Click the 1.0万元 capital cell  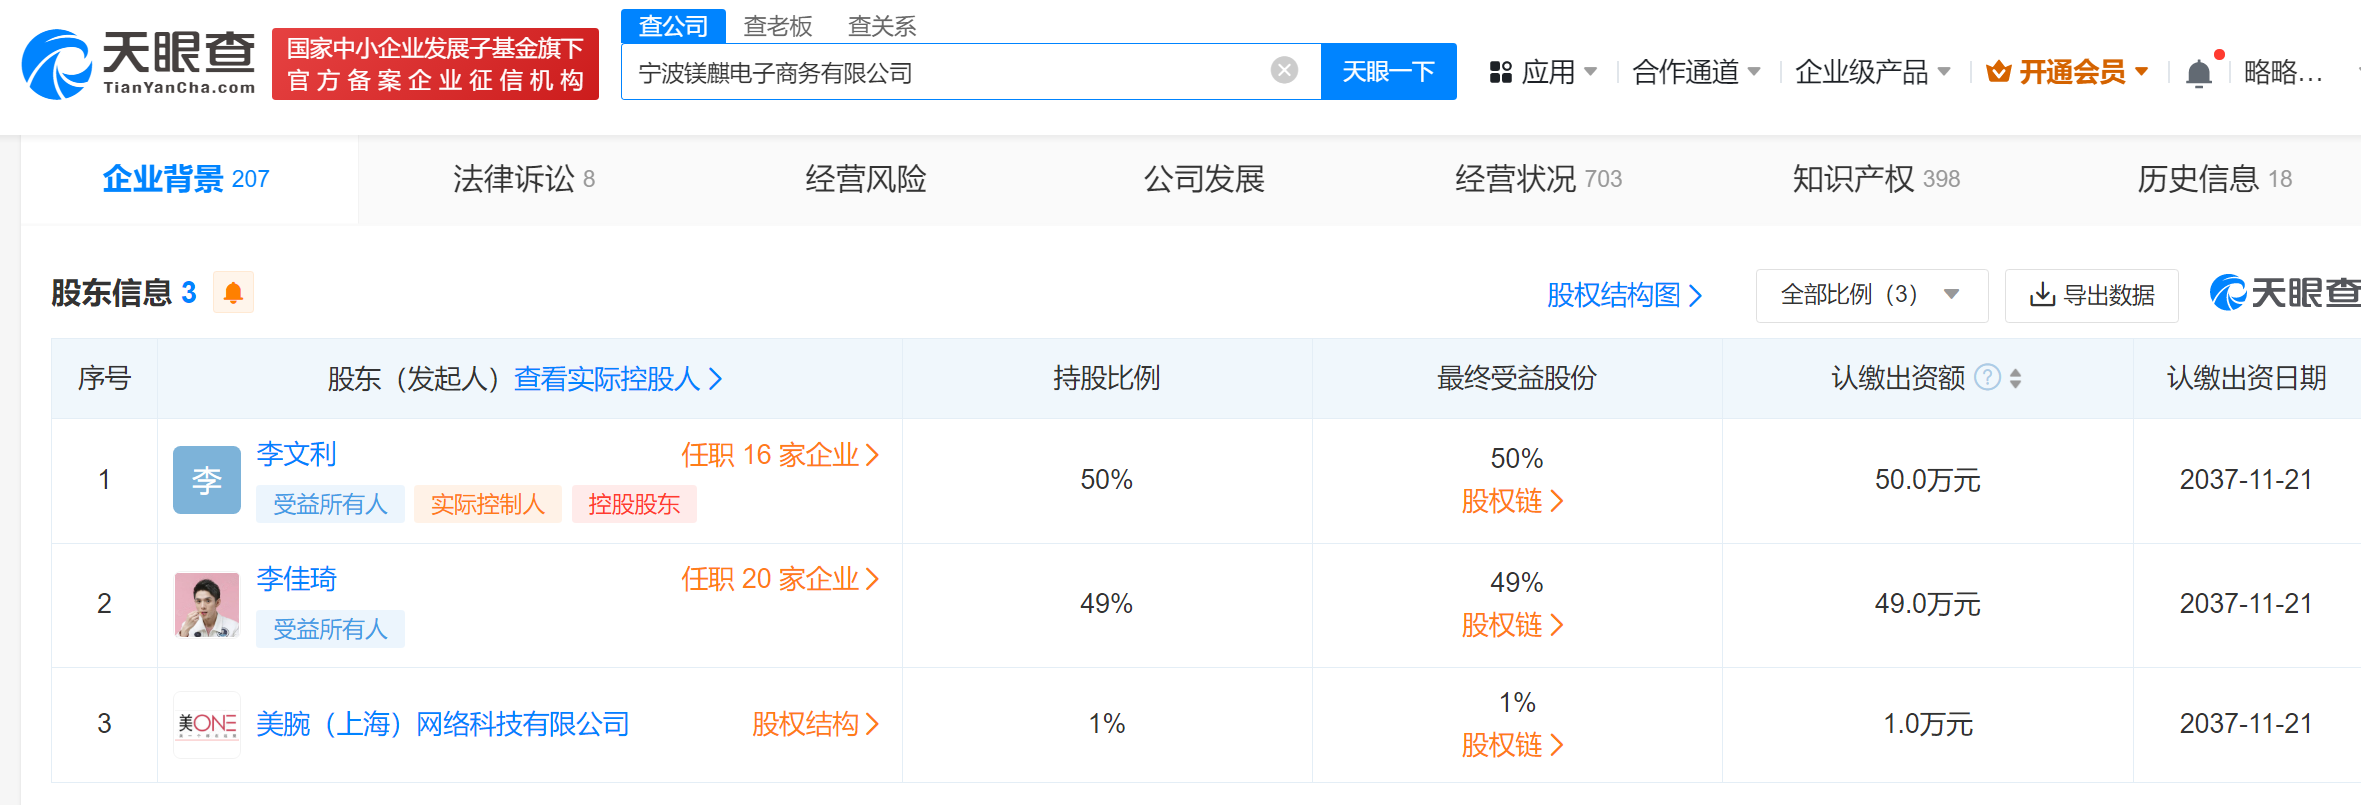[1927, 724]
